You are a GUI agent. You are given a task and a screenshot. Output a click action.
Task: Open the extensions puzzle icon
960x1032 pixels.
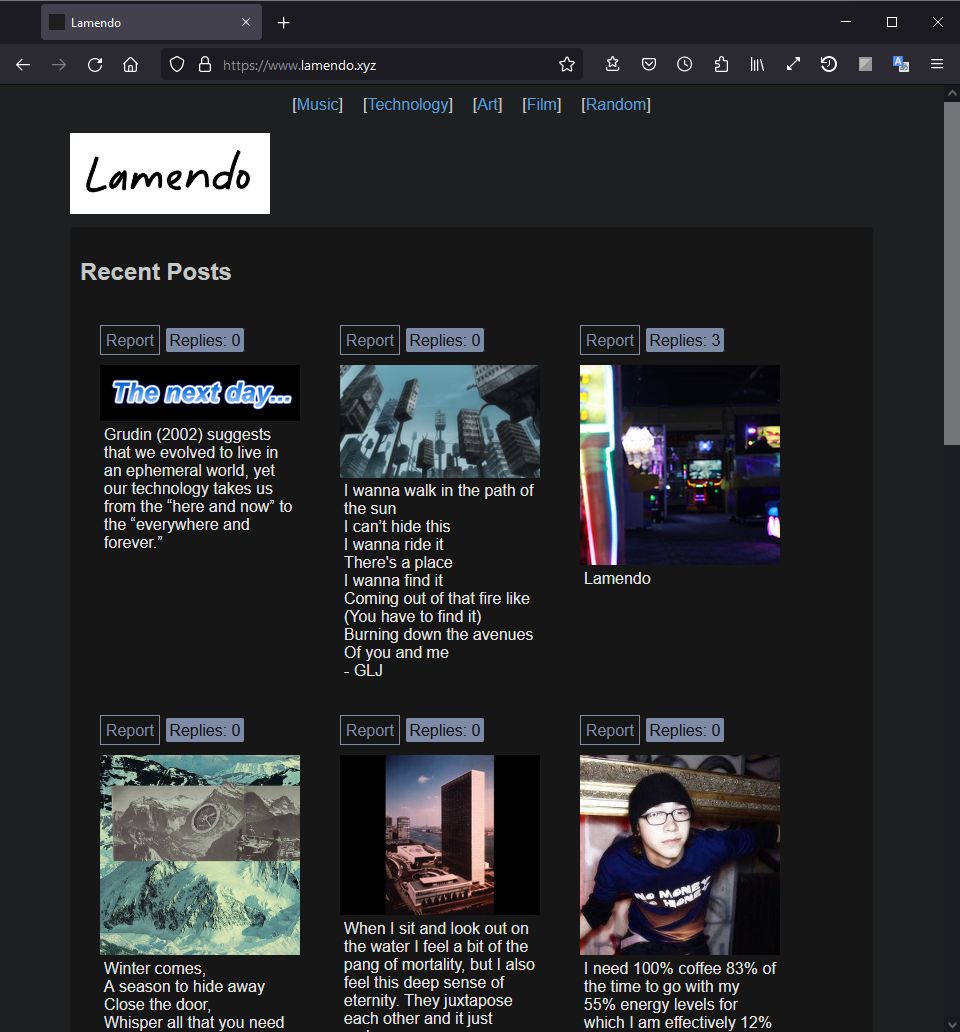(x=721, y=64)
